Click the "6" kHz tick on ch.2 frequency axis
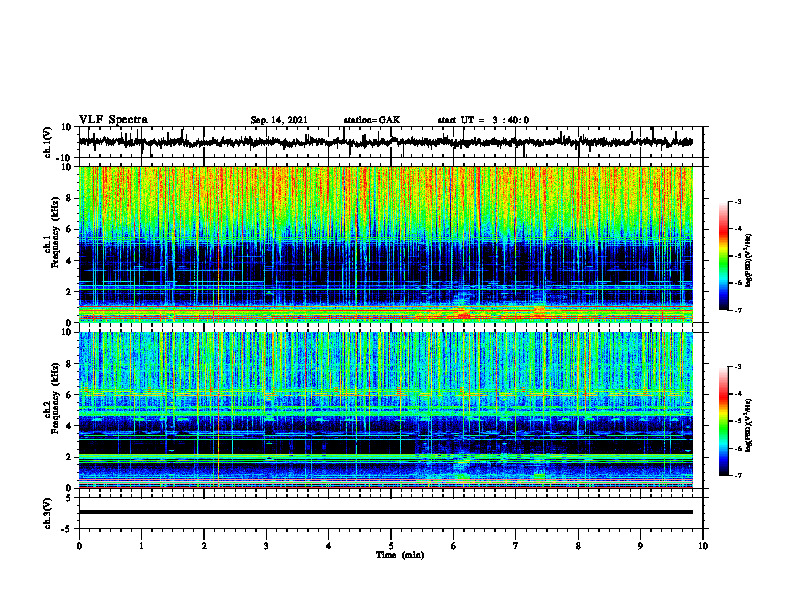This screenshot has height=612, width=792. 69,395
